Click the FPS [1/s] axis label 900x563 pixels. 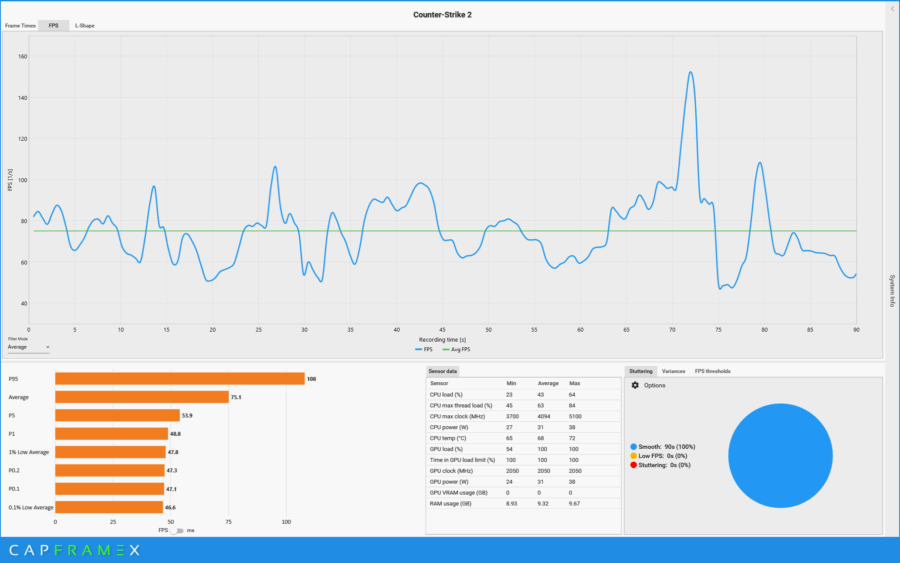10,180
